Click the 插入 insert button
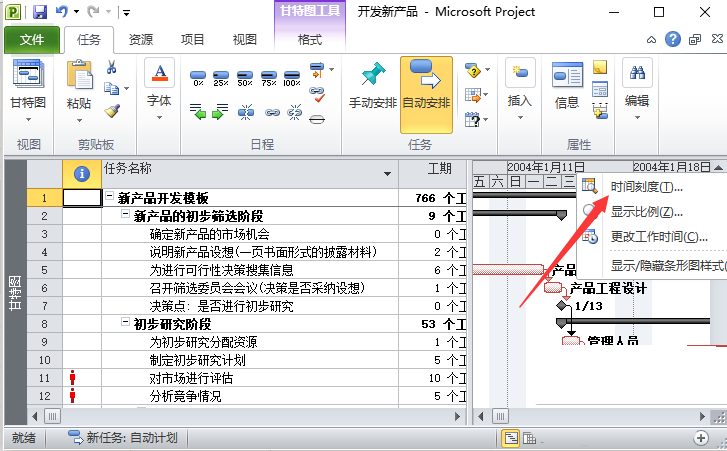 pos(519,89)
